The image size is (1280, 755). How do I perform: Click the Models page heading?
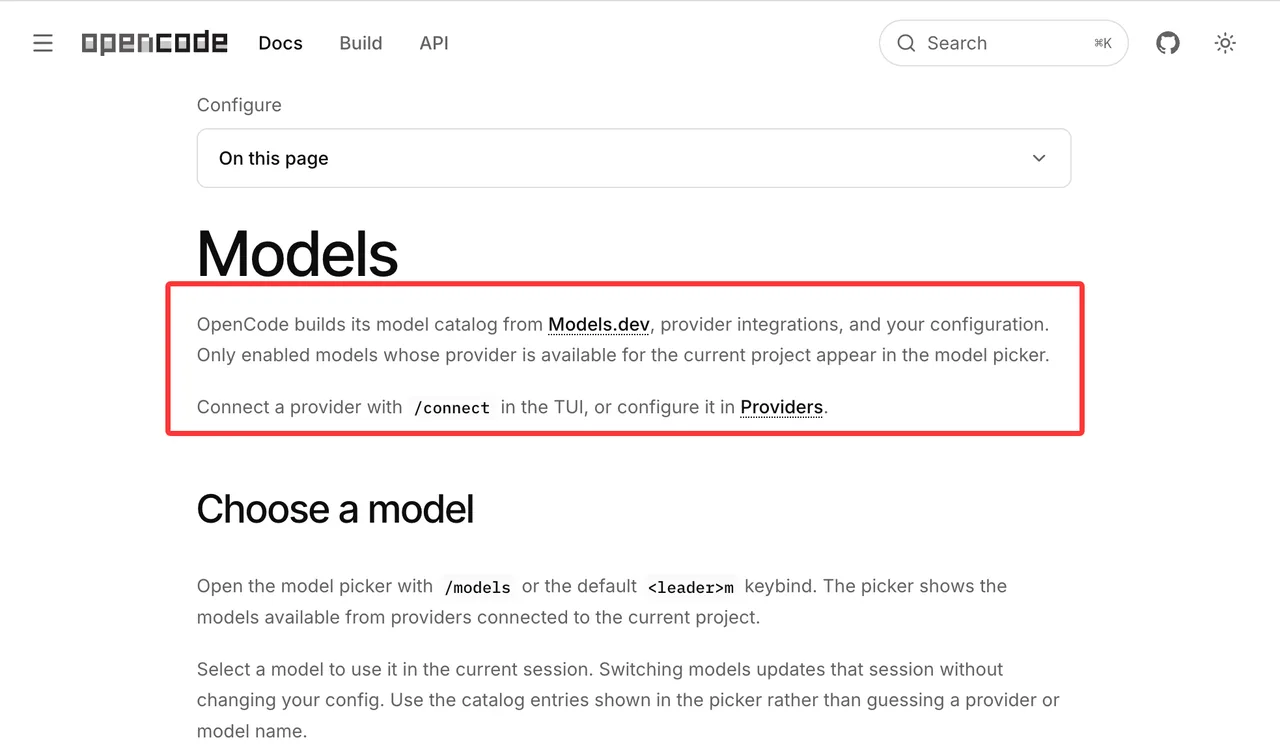(298, 254)
